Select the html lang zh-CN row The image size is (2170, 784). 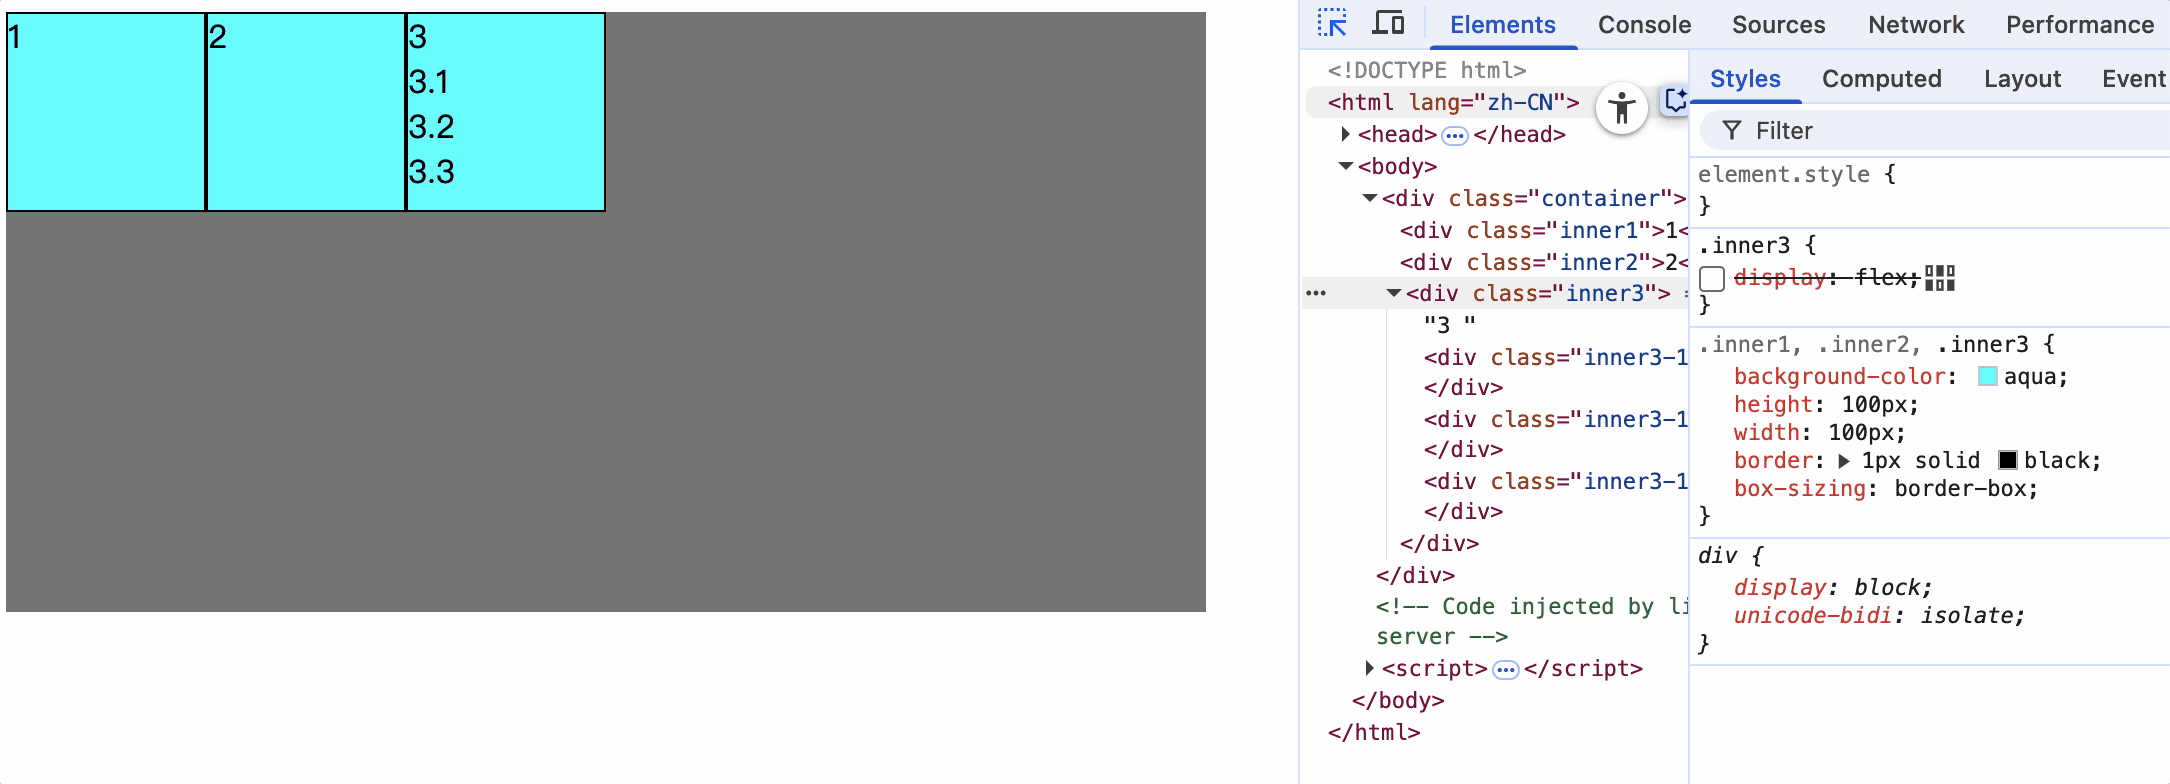point(1453,102)
